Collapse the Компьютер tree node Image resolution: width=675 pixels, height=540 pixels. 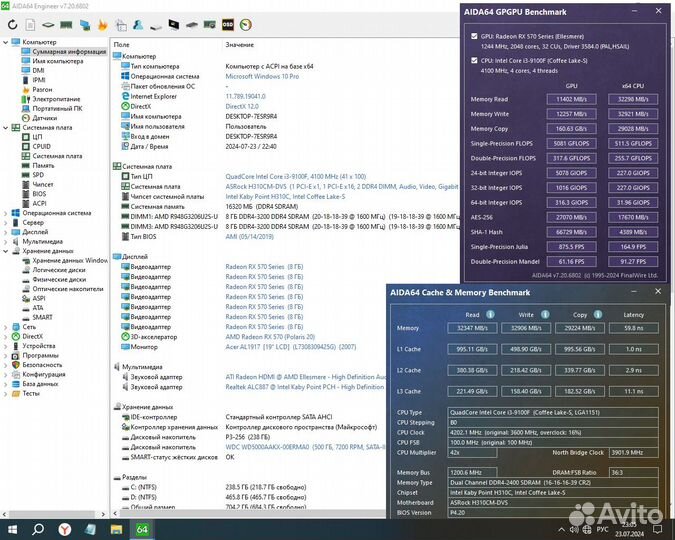click(x=5, y=42)
